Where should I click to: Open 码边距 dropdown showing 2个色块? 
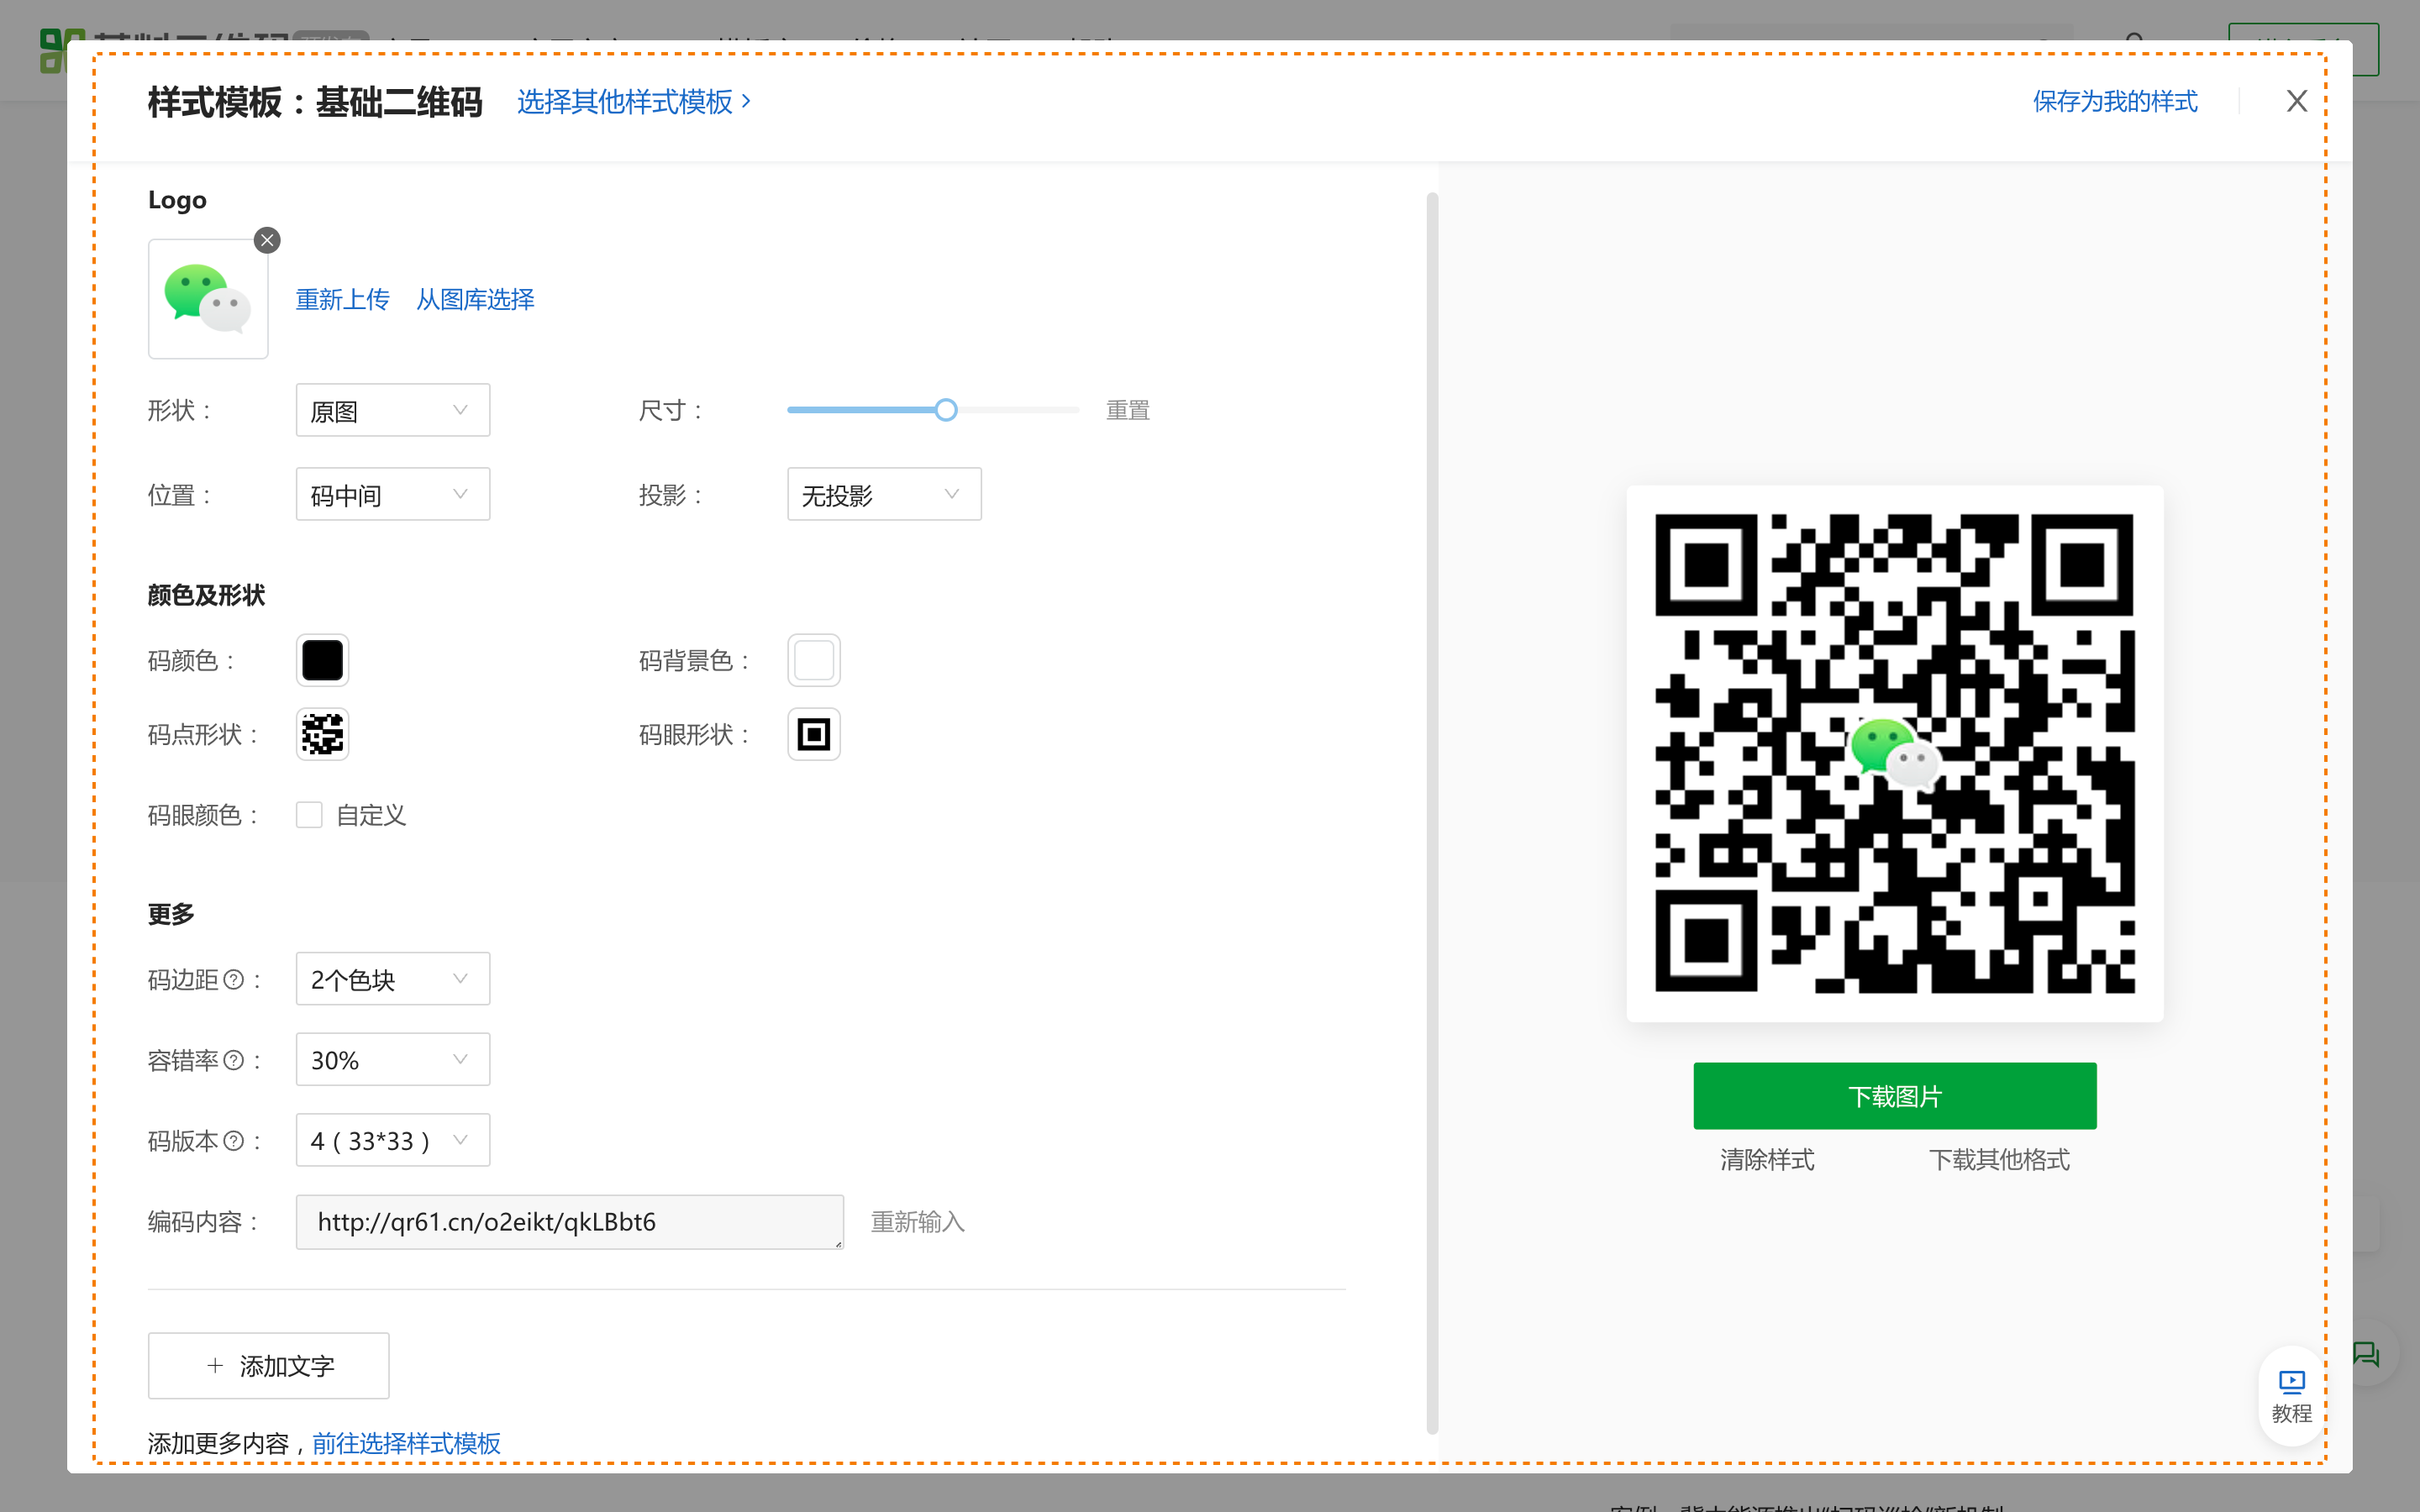pyautogui.click(x=393, y=979)
